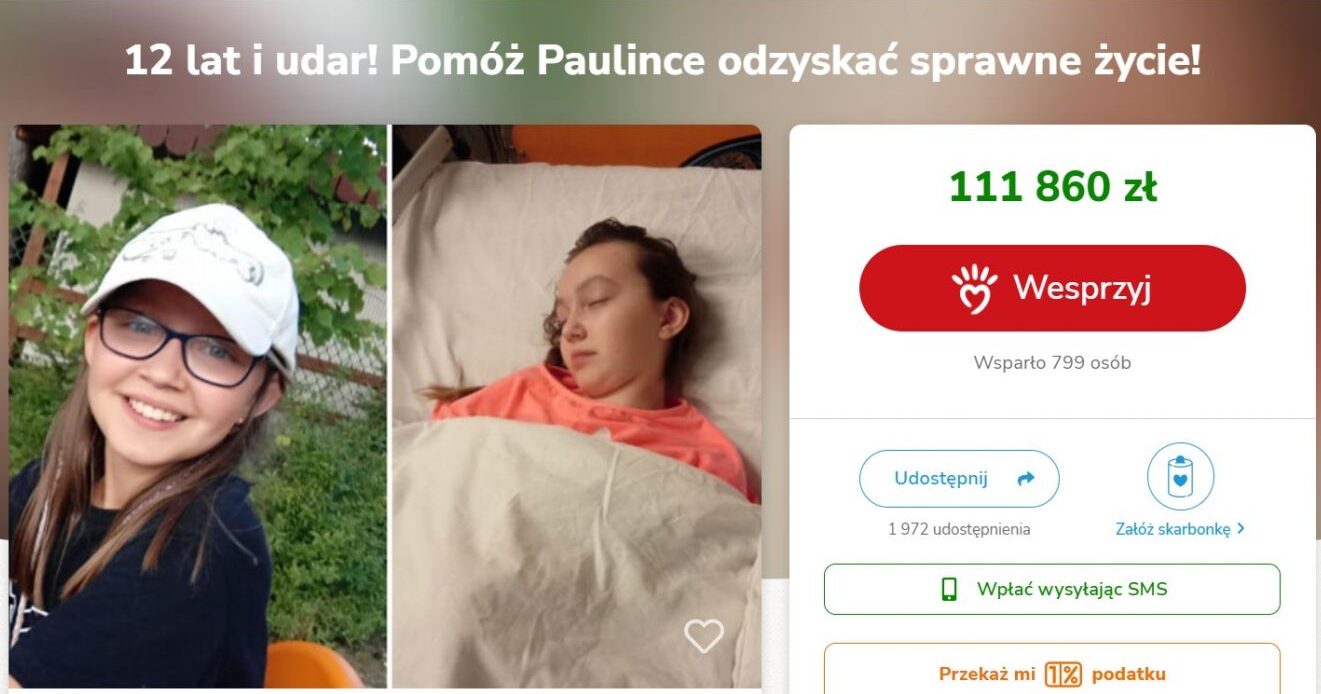Click the fundraiser title about Paulinka

662,62
